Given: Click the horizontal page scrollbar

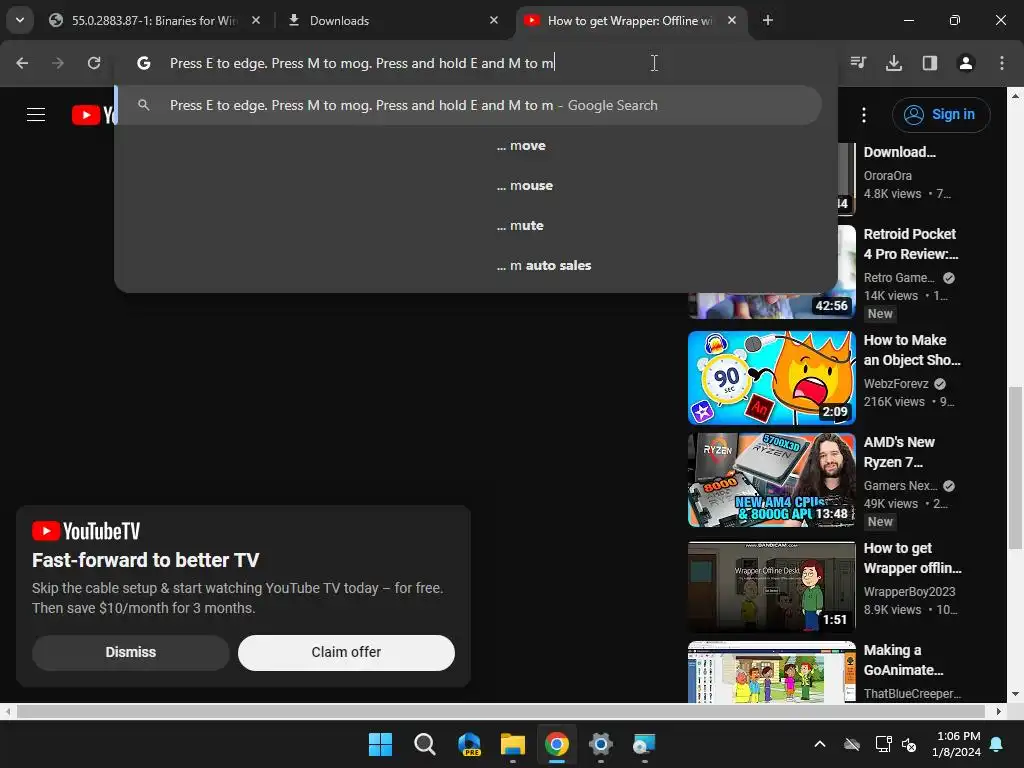Looking at the screenshot, I should pos(502,711).
